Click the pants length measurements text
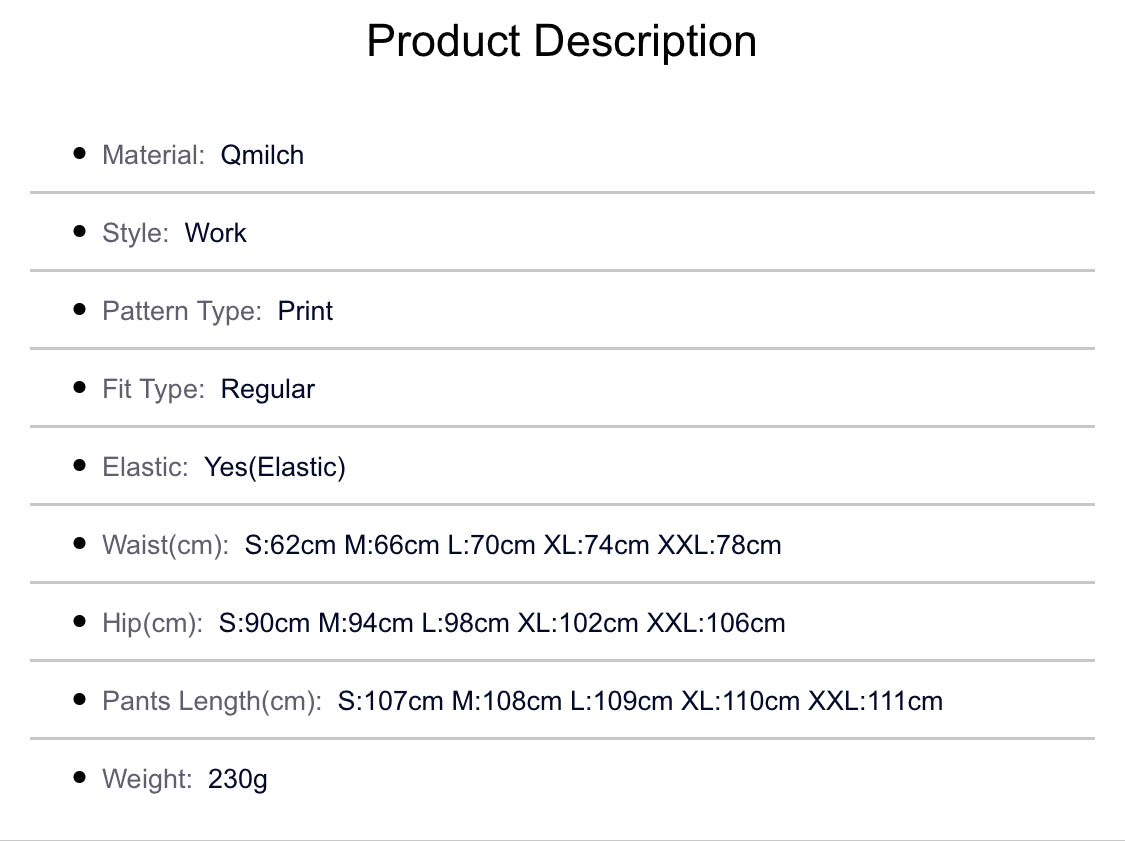1125x841 pixels. click(x=640, y=701)
